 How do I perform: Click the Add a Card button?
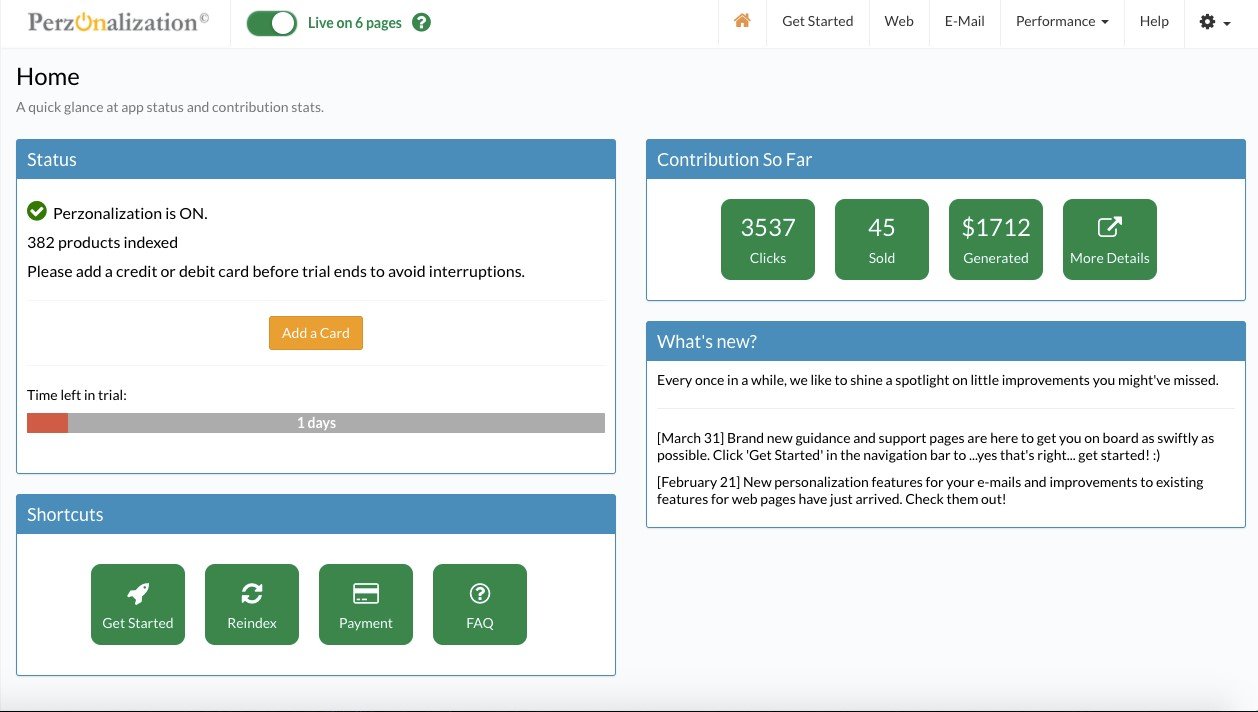point(316,333)
